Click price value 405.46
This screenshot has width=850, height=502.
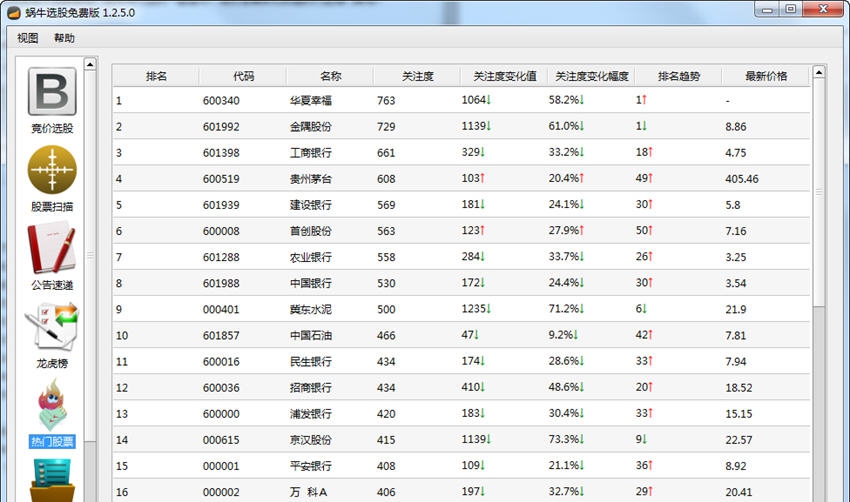tap(742, 178)
